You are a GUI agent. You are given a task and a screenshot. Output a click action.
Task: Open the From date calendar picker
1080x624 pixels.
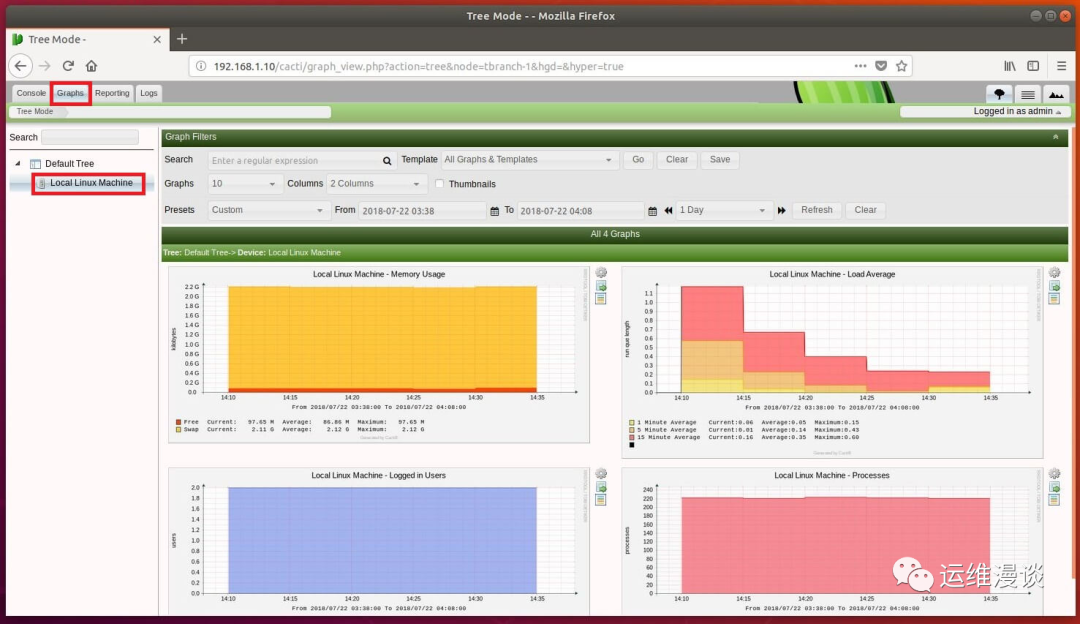tap(495, 211)
